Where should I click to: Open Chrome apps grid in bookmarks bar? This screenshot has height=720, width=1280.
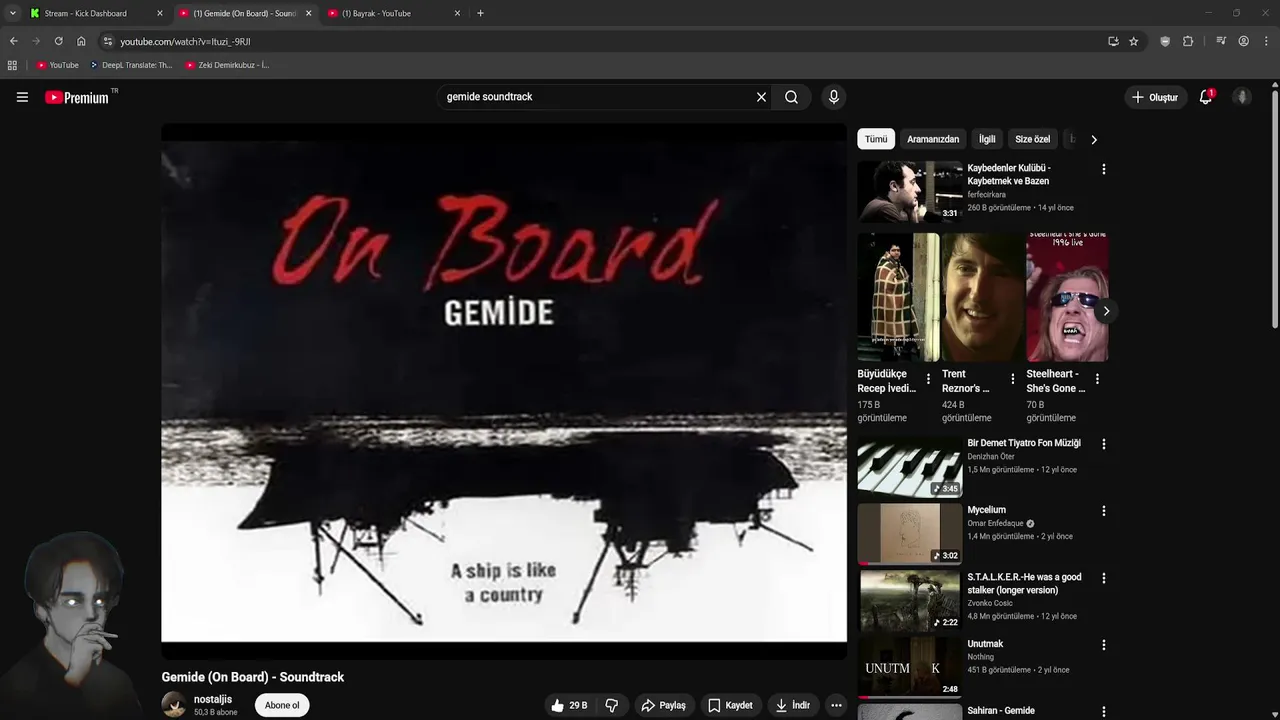(12, 65)
